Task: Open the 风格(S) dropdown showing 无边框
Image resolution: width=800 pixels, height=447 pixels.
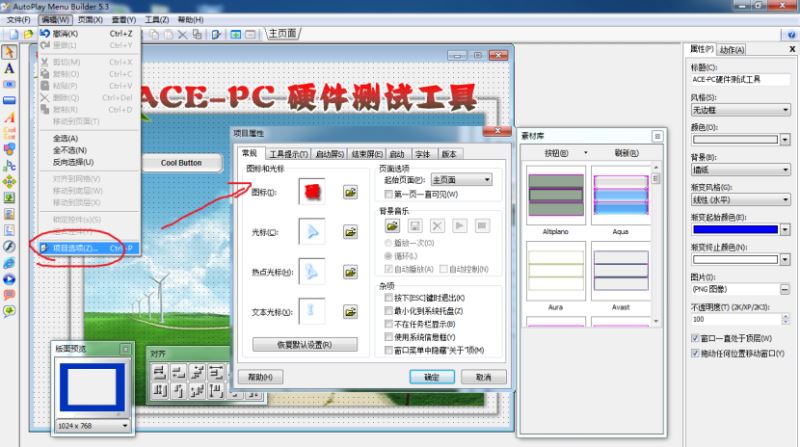Action: pos(740,110)
